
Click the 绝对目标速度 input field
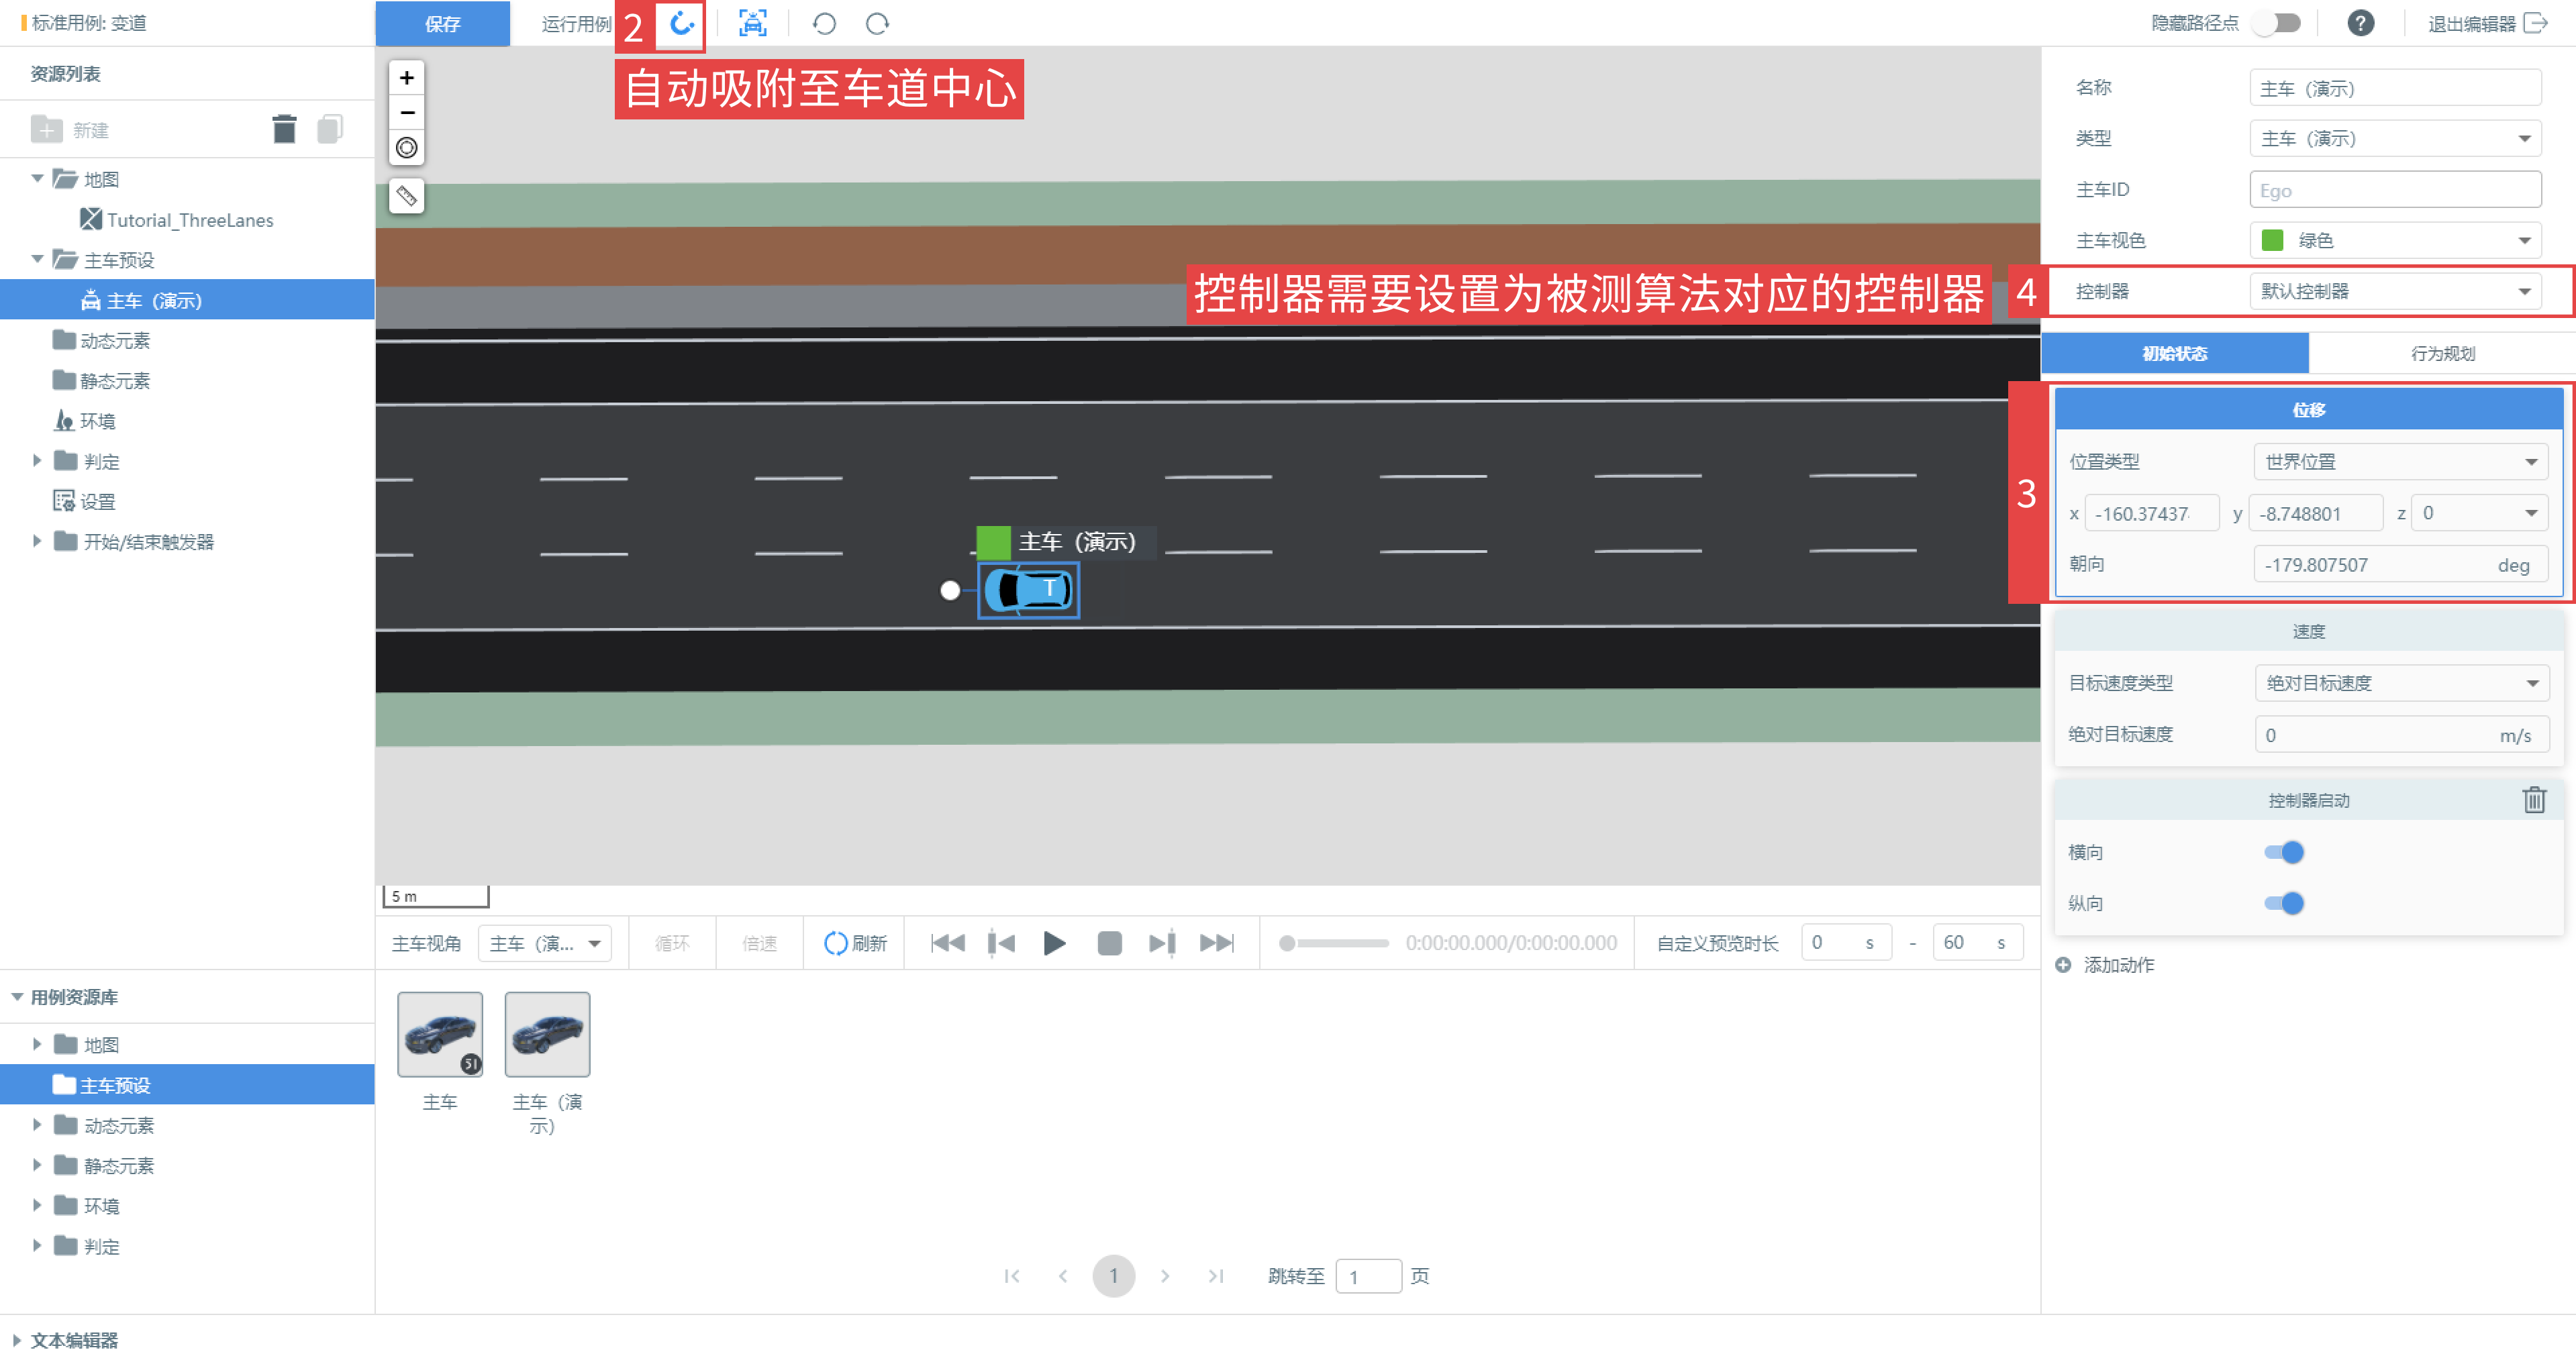tap(2401, 735)
